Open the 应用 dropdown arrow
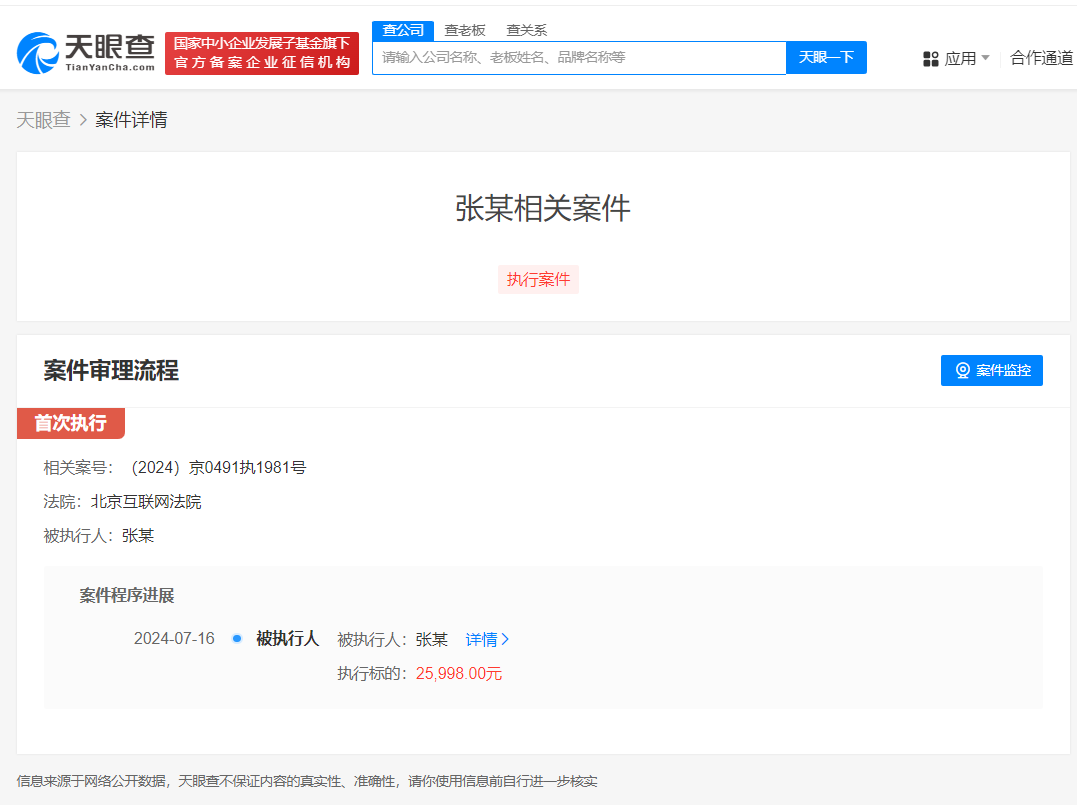The image size is (1077, 805). click(x=984, y=58)
